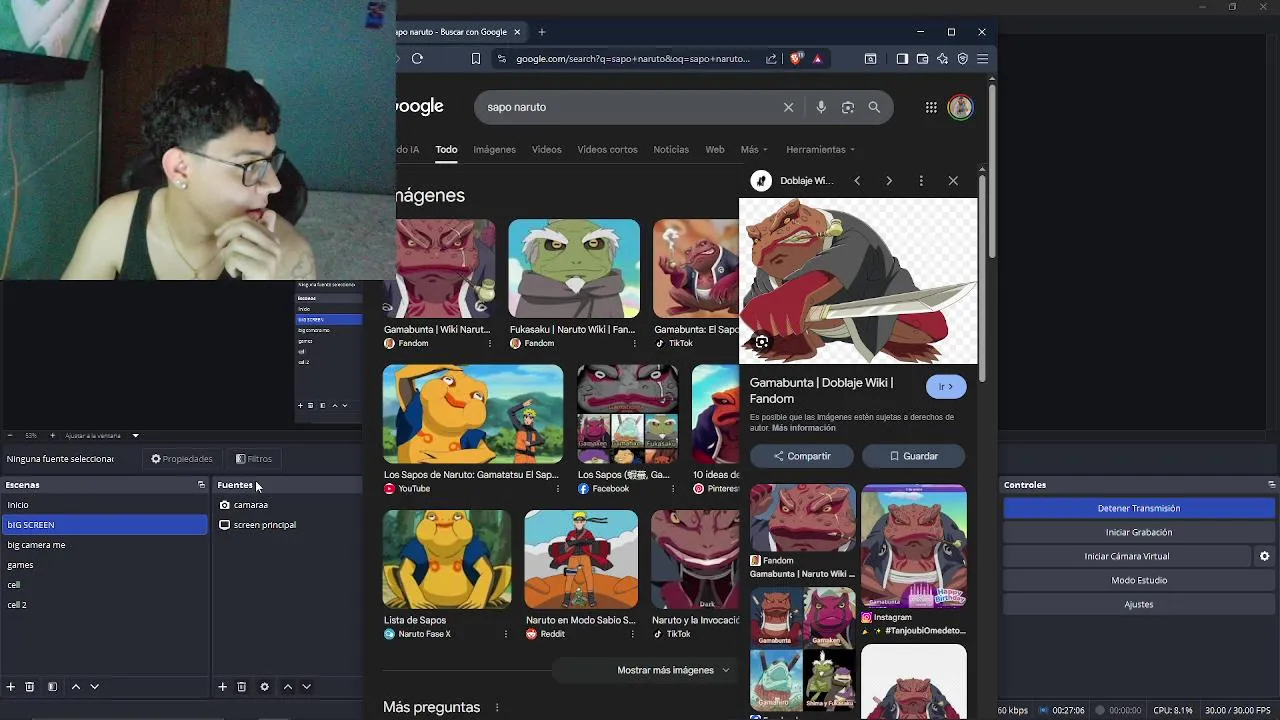Add a new source in Fuentes
Viewport: 1280px width, 720px height.
click(x=222, y=687)
